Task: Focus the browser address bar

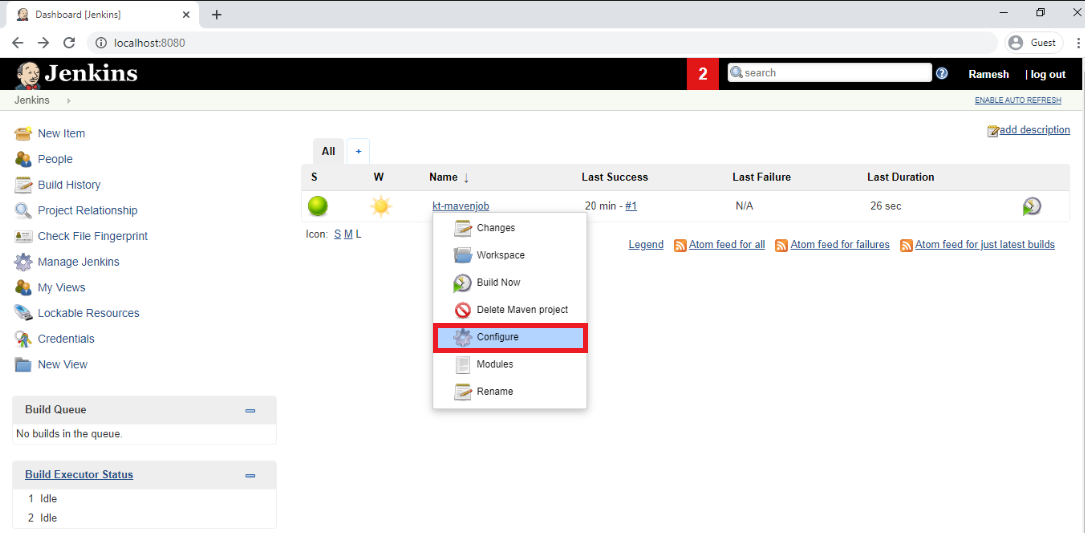Action: coord(542,43)
